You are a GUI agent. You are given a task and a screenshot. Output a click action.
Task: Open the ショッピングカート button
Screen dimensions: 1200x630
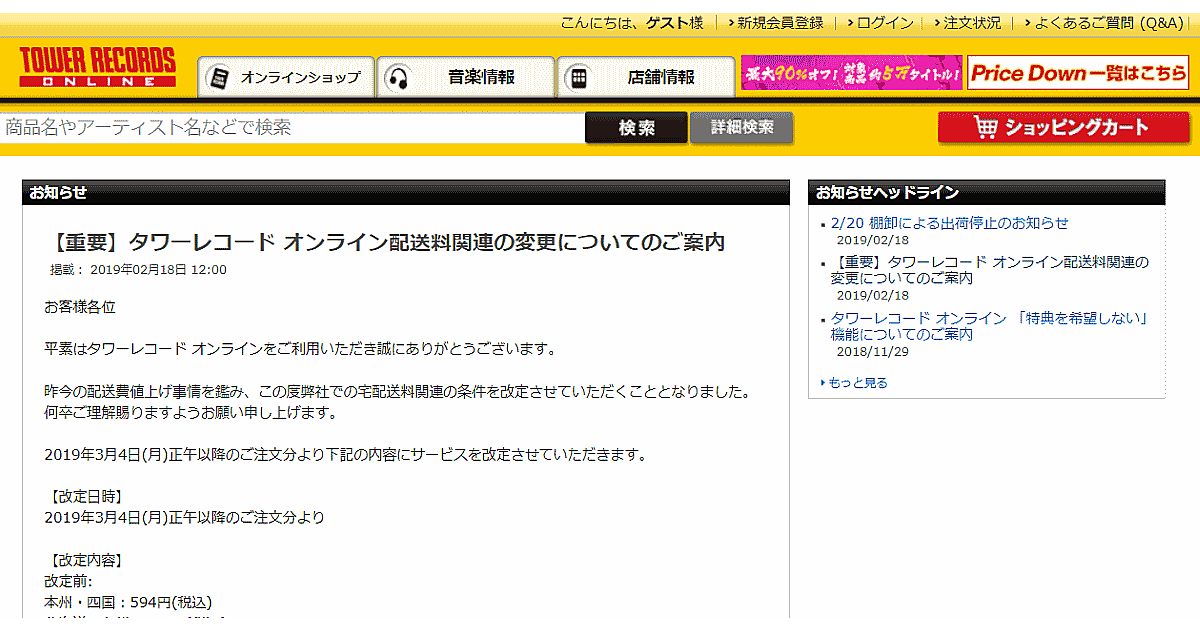tap(1063, 128)
